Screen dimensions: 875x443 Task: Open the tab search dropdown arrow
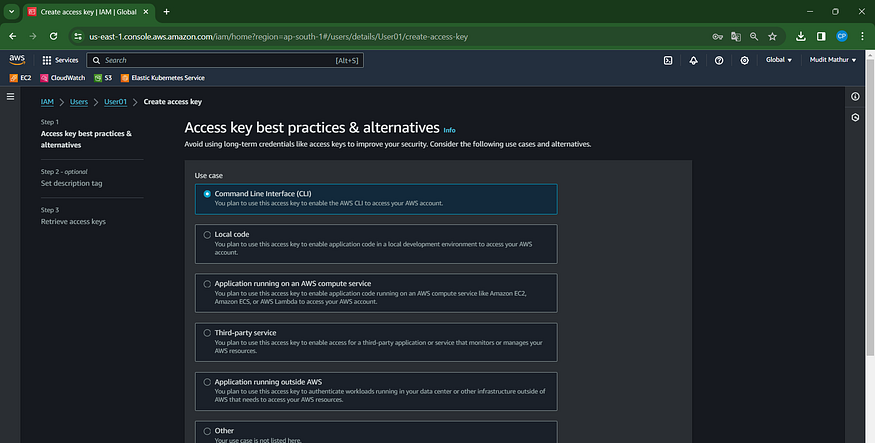coord(11,12)
